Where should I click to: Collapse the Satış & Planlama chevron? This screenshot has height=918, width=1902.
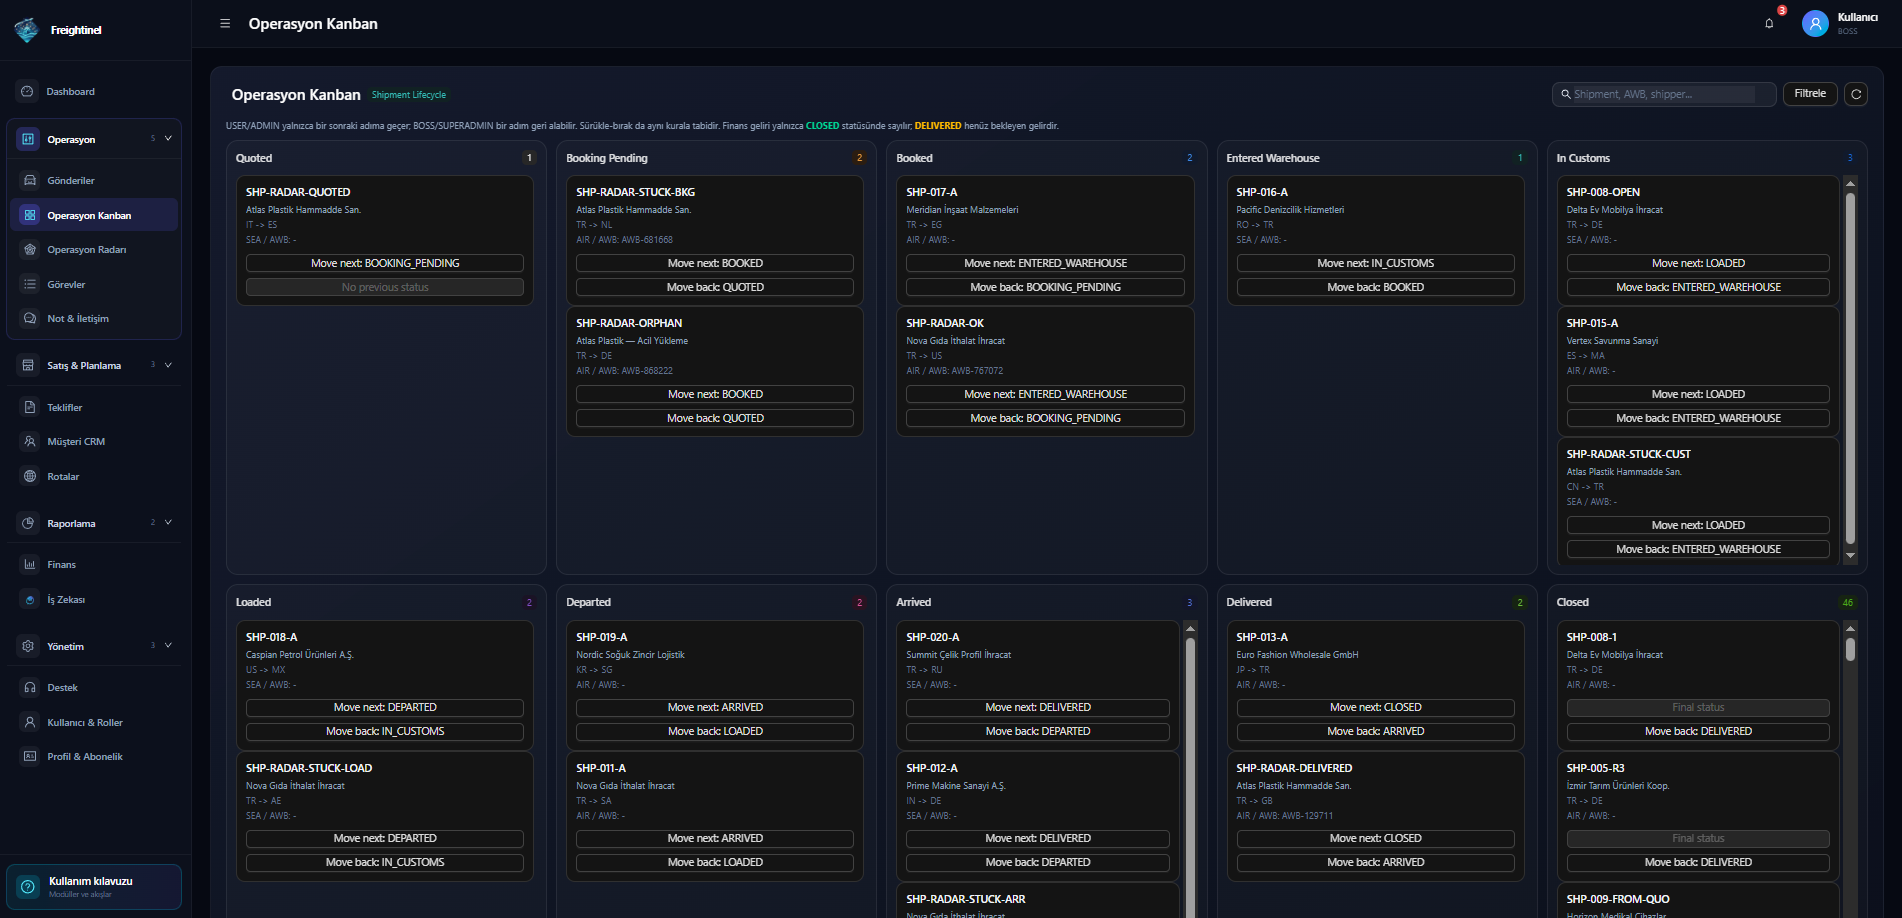[x=168, y=365]
